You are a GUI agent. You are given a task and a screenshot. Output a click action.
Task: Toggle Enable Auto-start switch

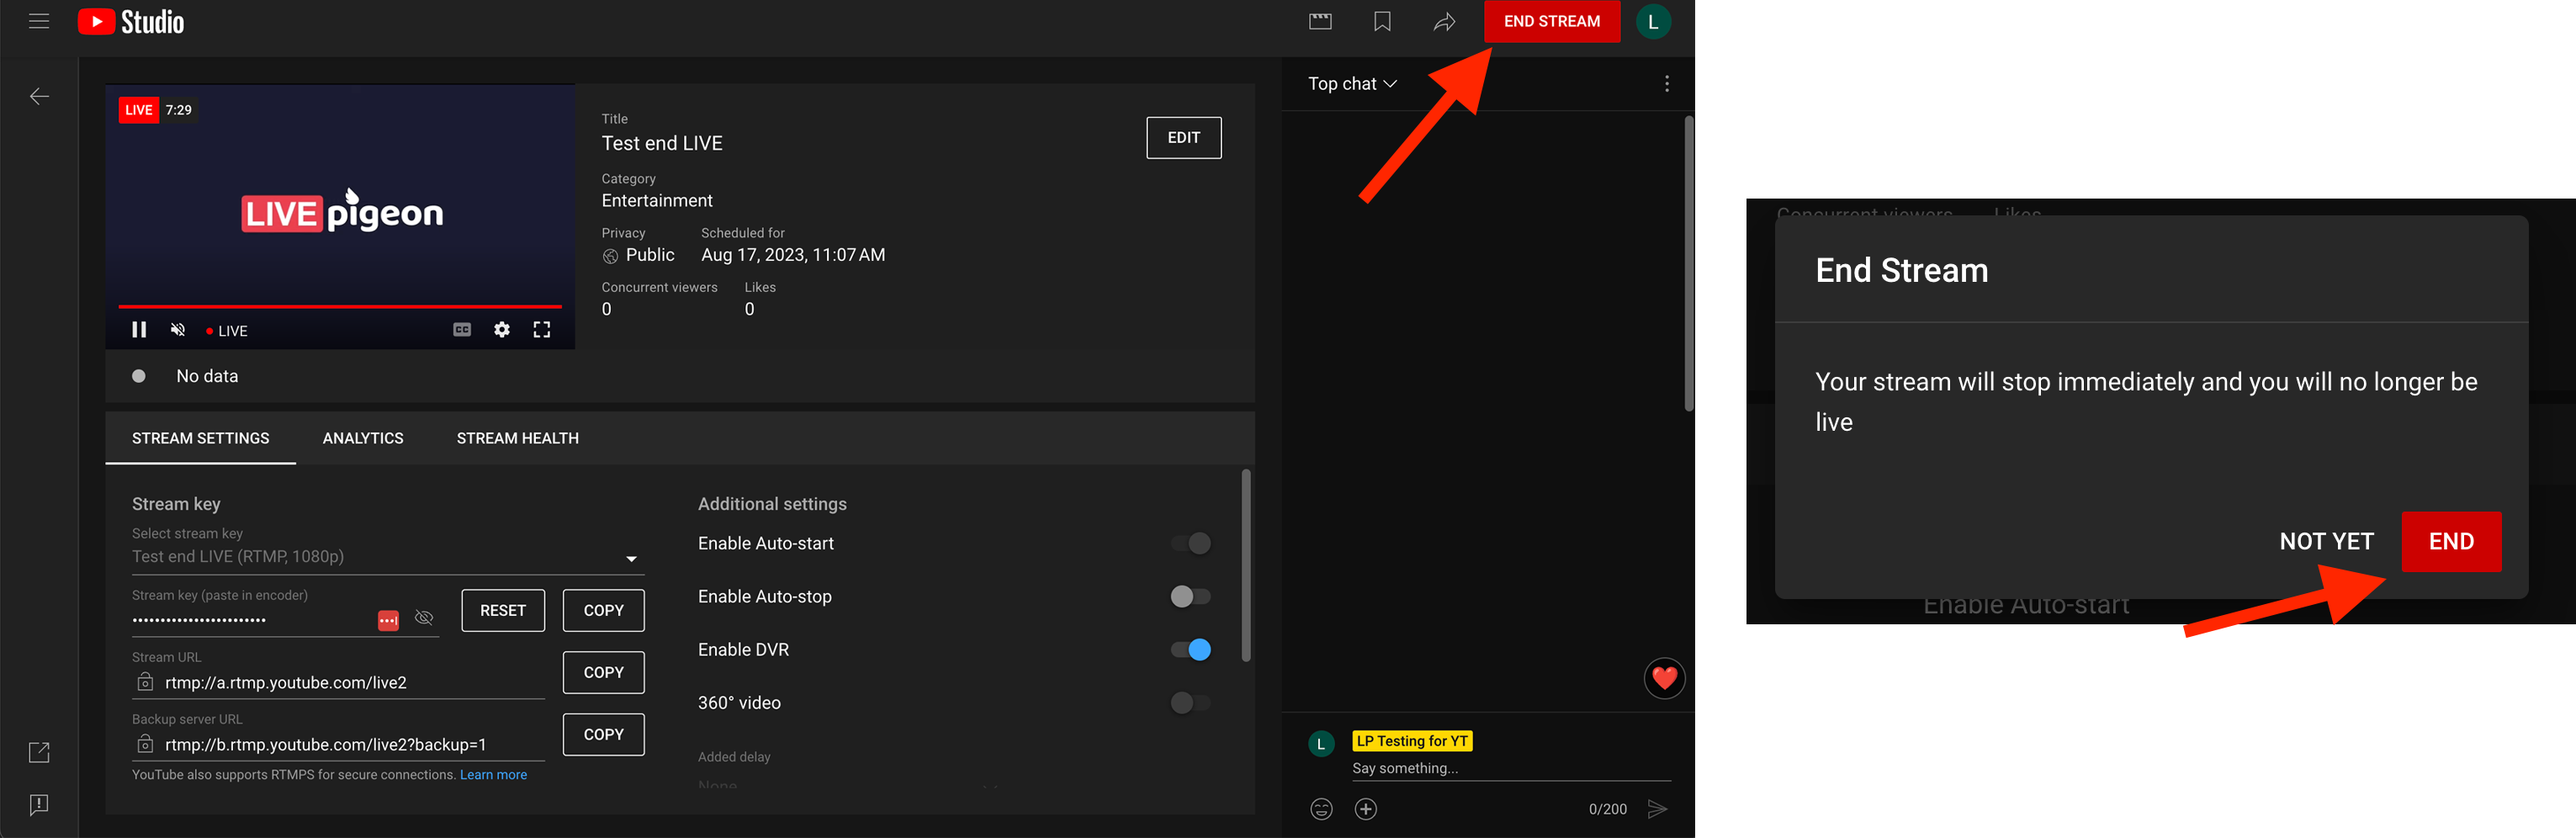tap(1191, 543)
